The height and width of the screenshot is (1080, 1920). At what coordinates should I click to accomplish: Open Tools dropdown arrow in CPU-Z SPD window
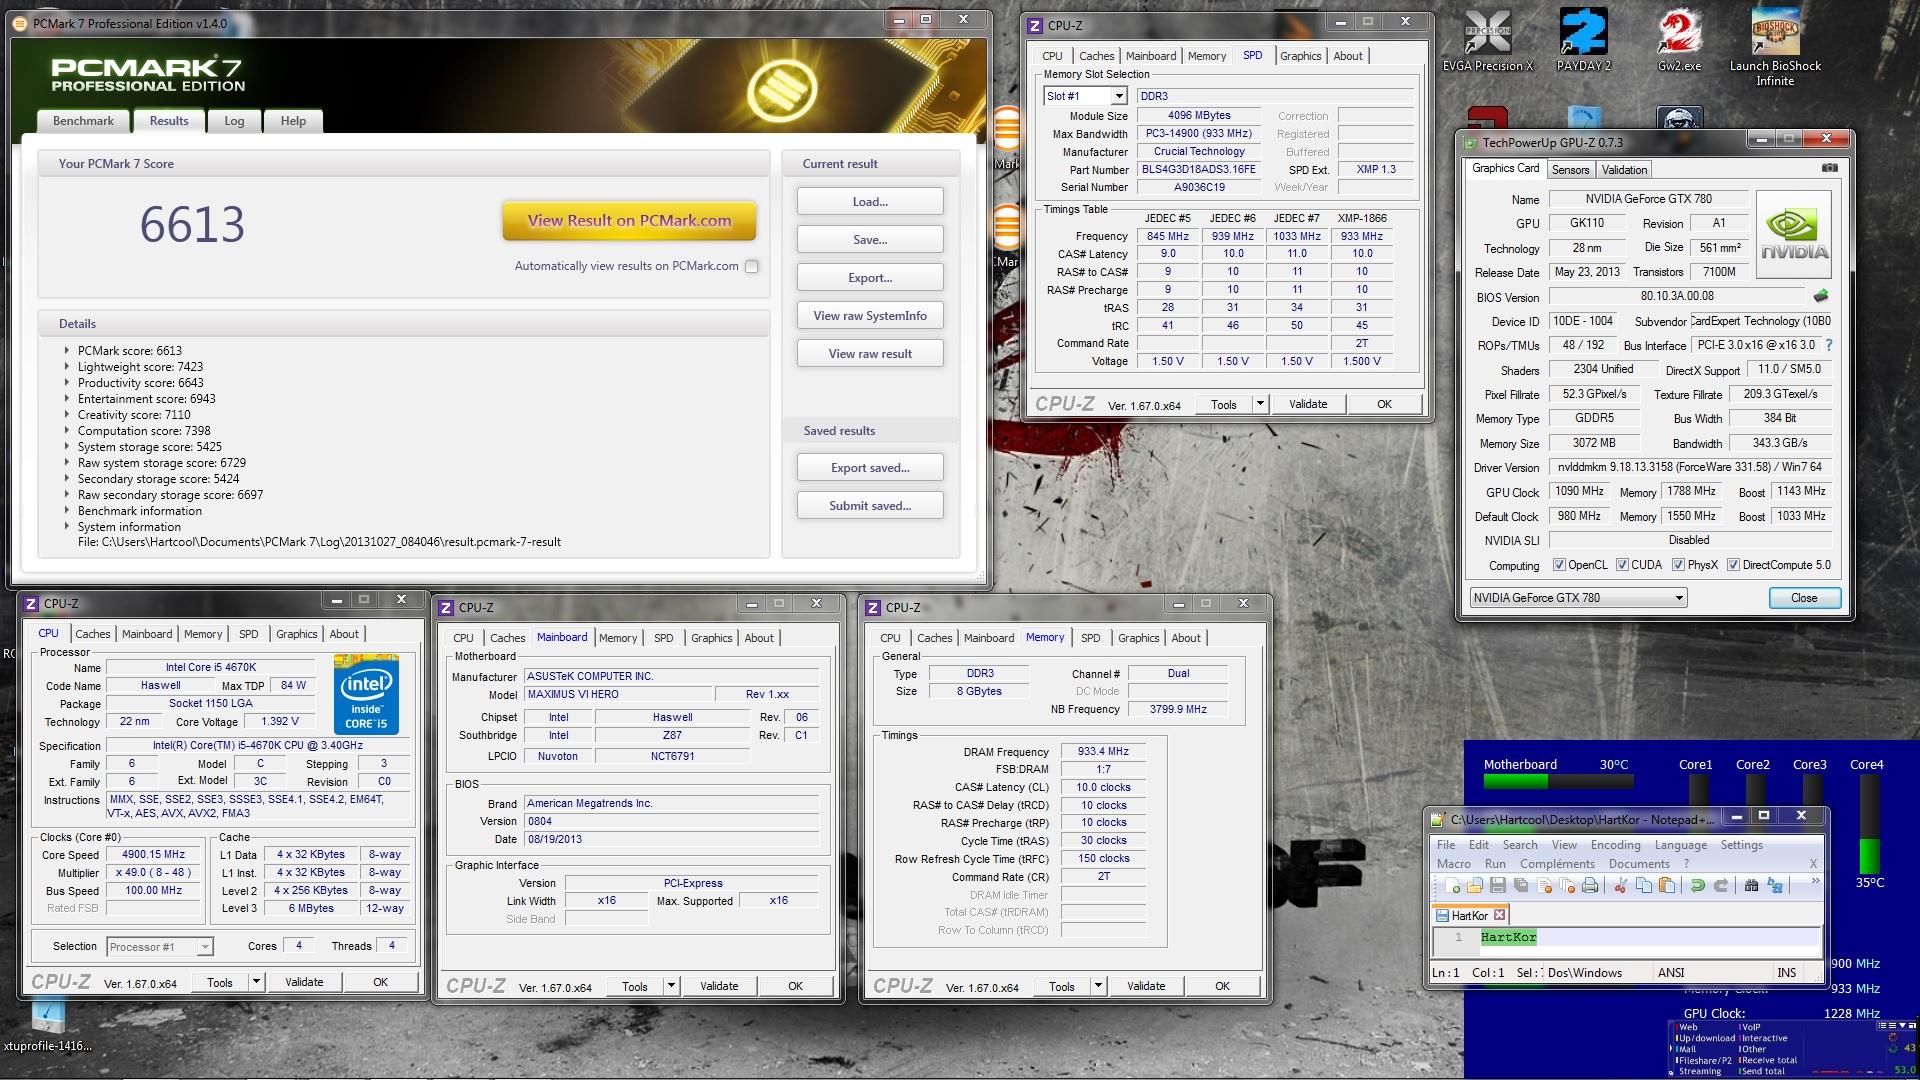[x=1260, y=404]
